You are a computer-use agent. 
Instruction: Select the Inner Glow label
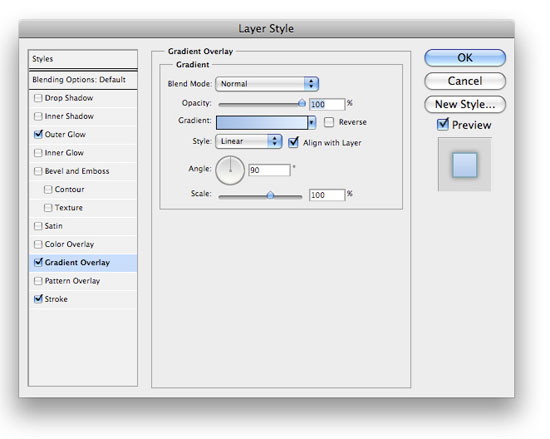tap(64, 153)
